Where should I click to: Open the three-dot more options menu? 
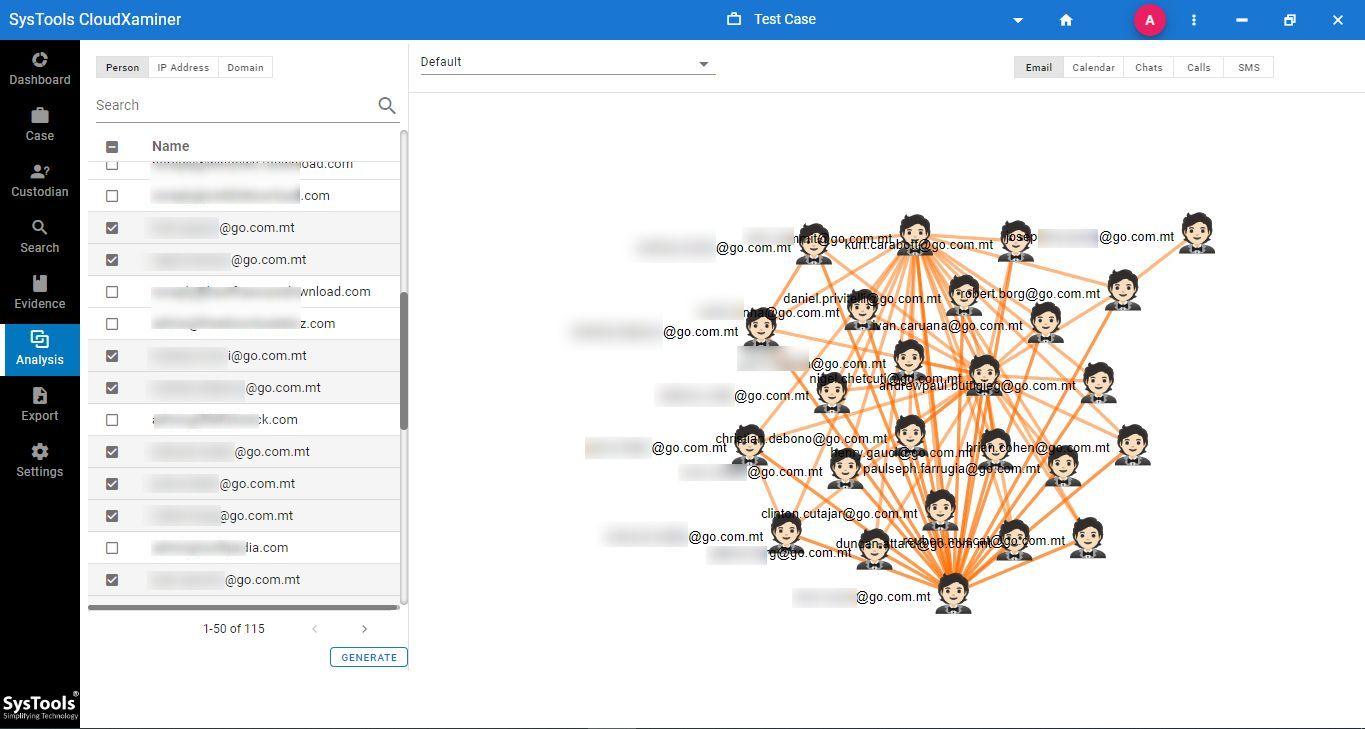(1194, 20)
